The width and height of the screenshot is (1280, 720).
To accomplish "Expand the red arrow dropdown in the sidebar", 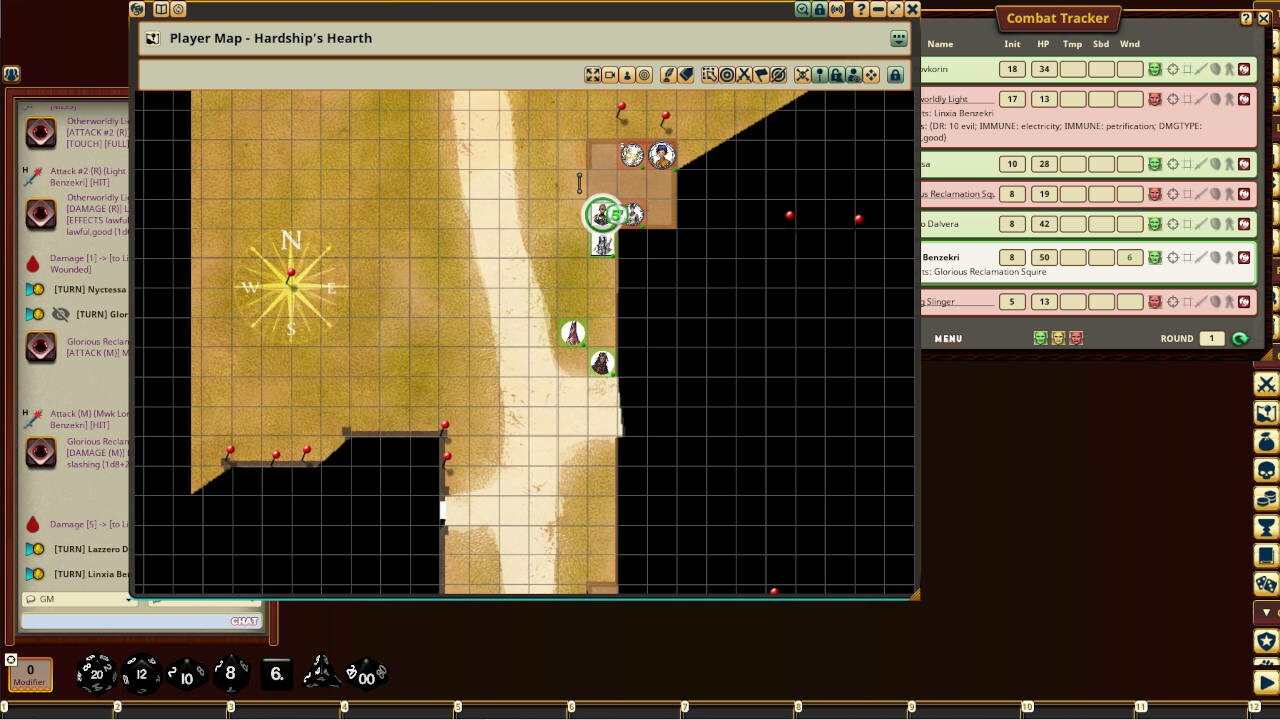I will pos(1264,611).
